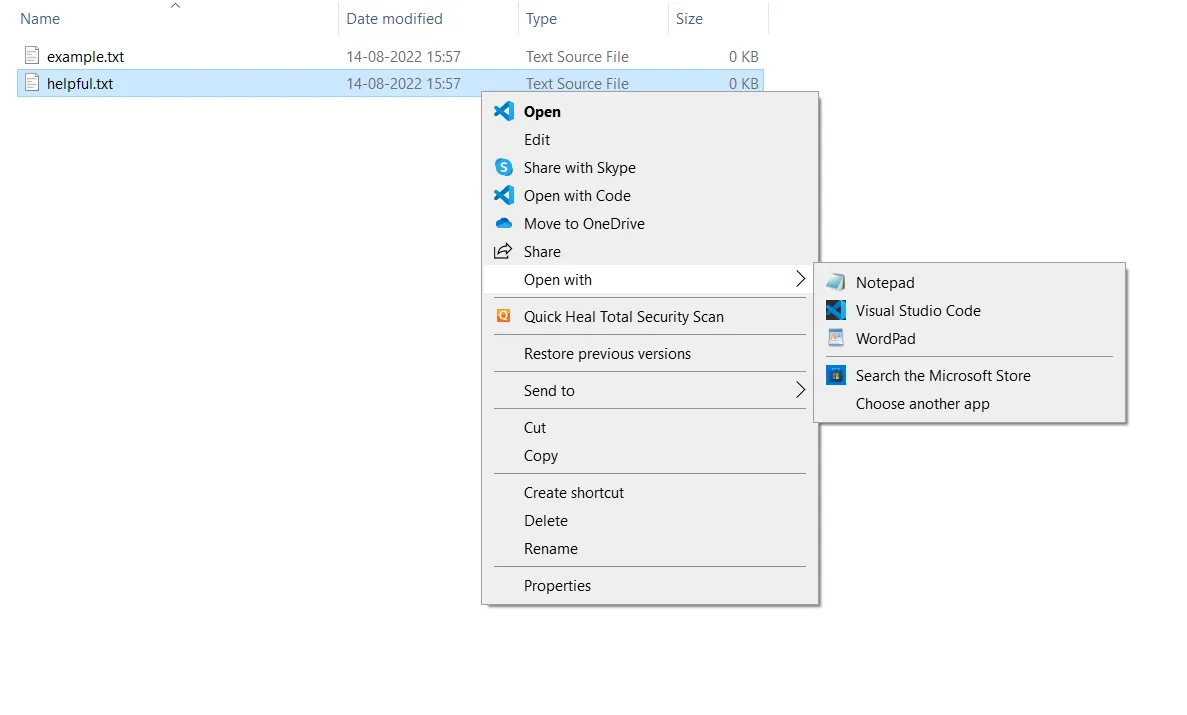The width and height of the screenshot is (1187, 715).
Task: Click the Skype icon in context menu
Action: pos(504,168)
